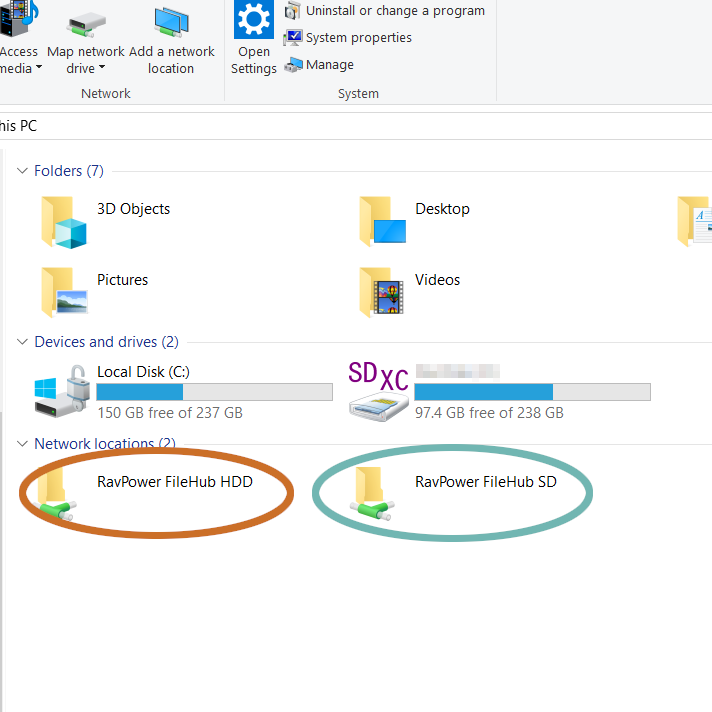Select the Pictures label

pyautogui.click(x=123, y=280)
